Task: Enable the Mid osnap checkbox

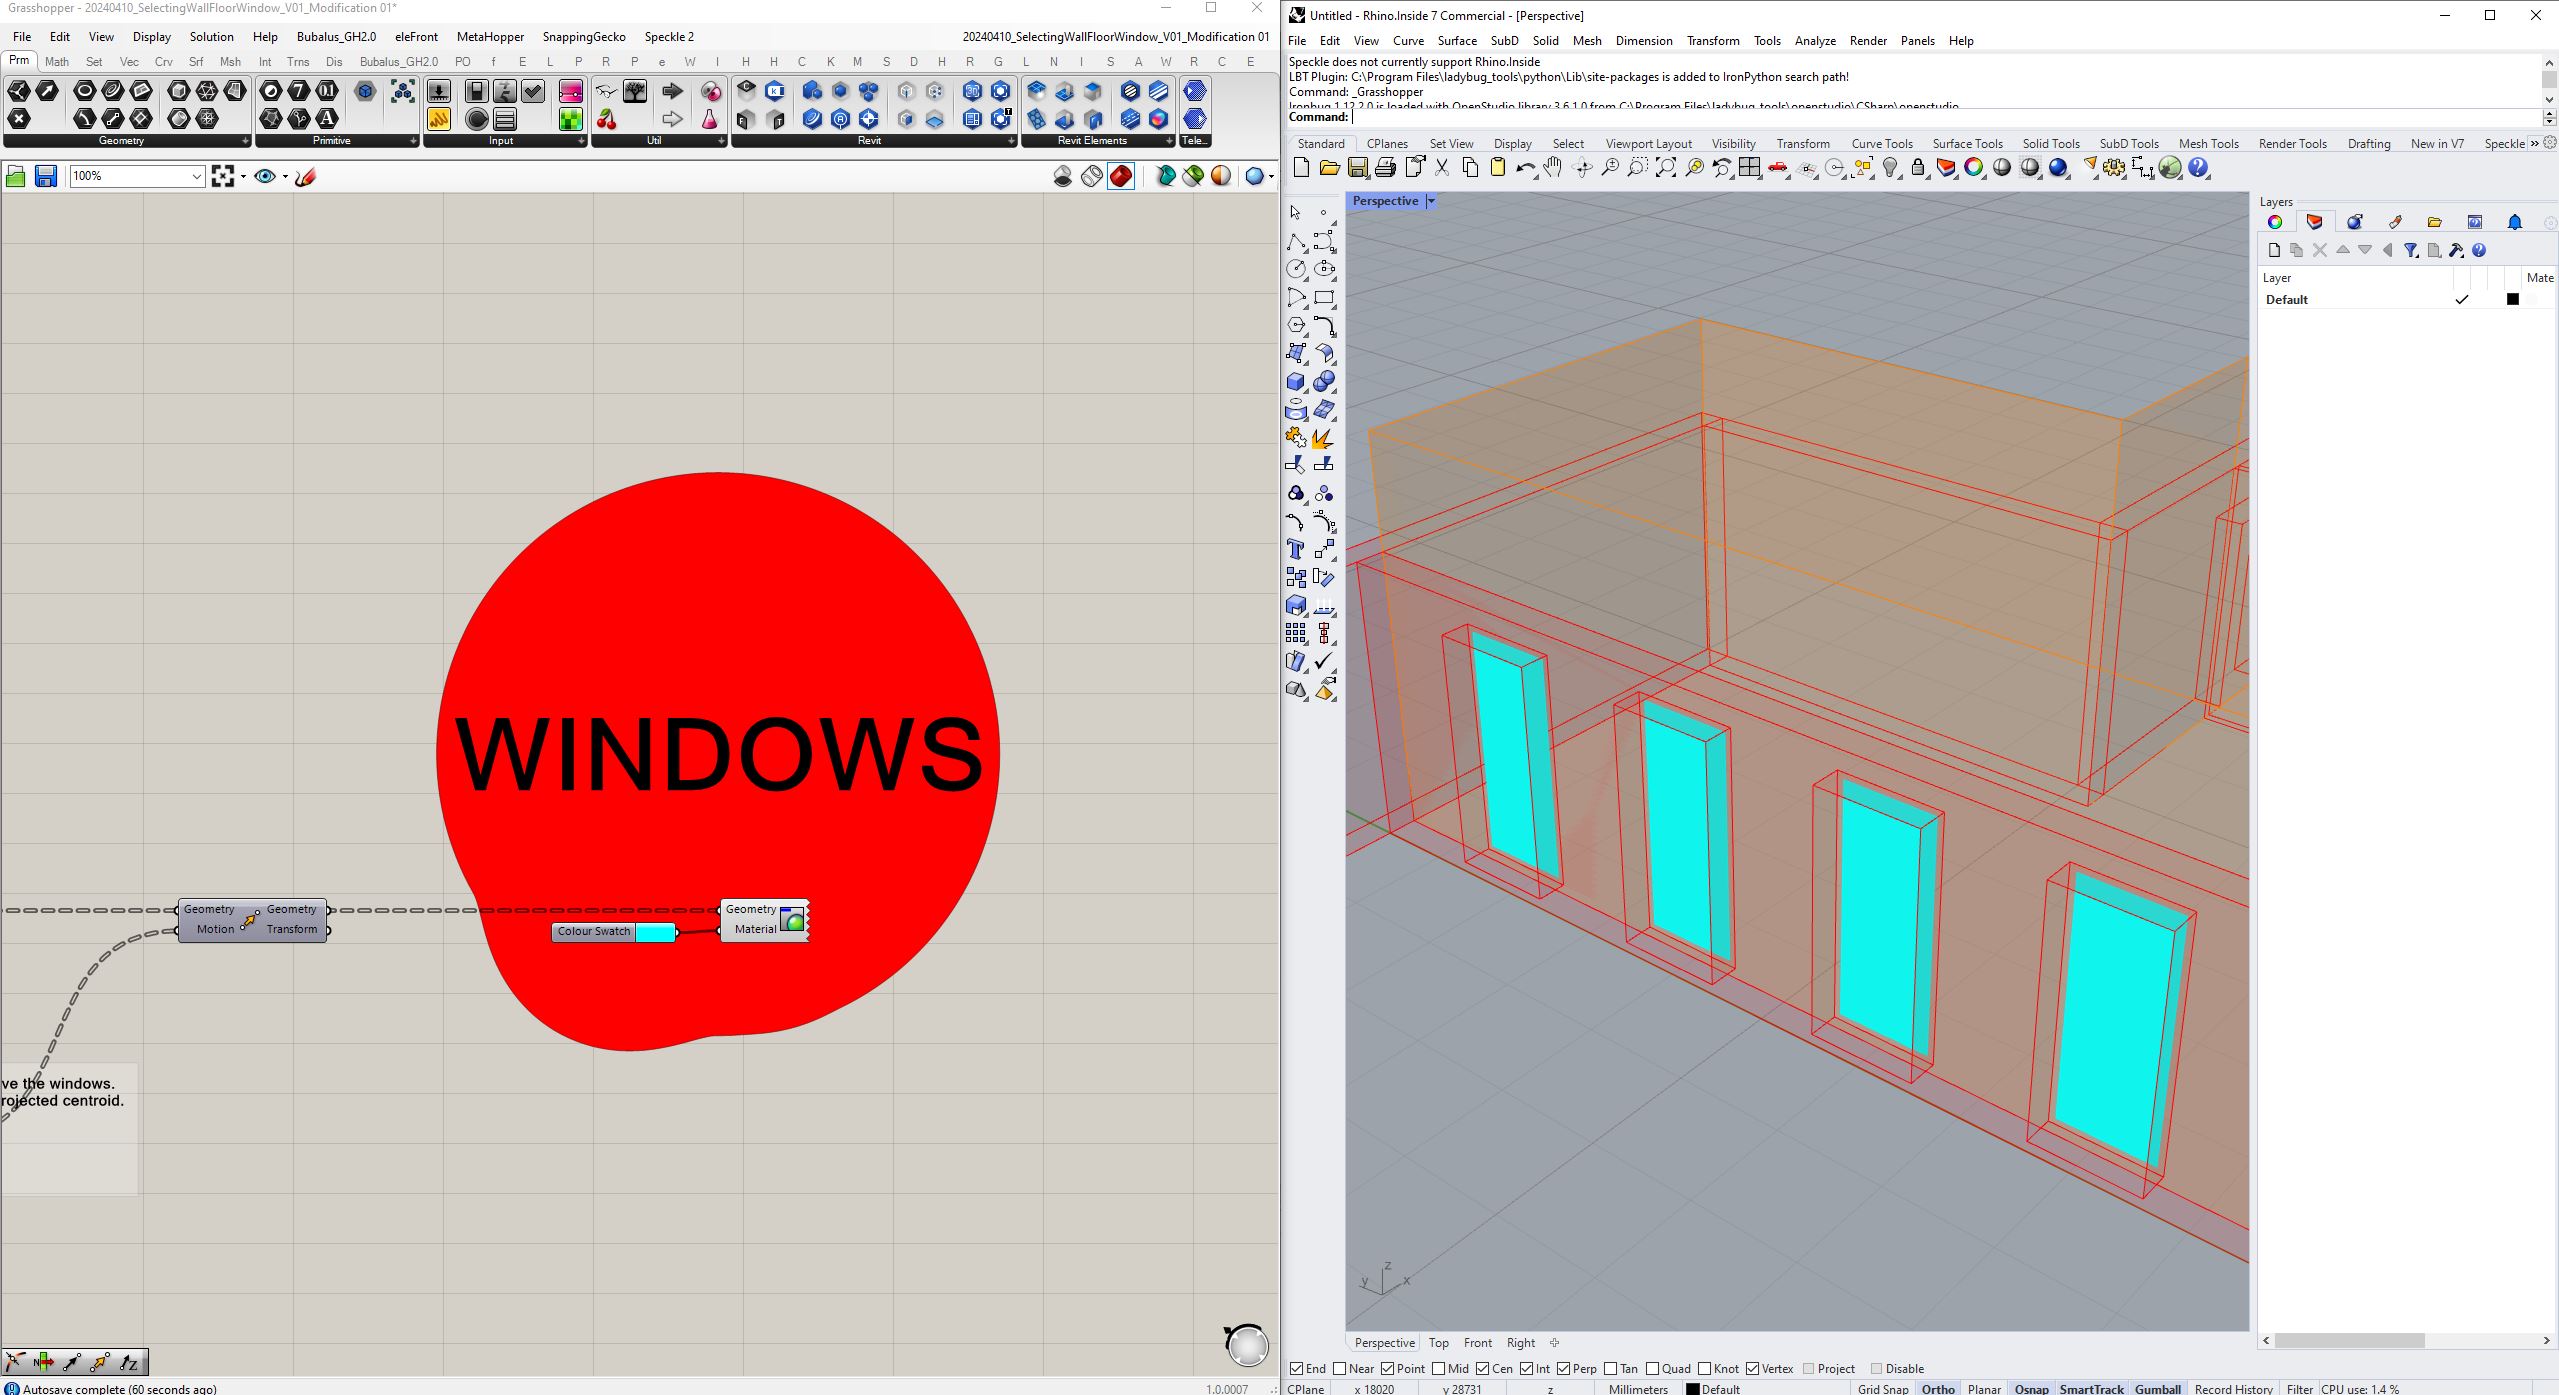Action: (x=1438, y=1369)
